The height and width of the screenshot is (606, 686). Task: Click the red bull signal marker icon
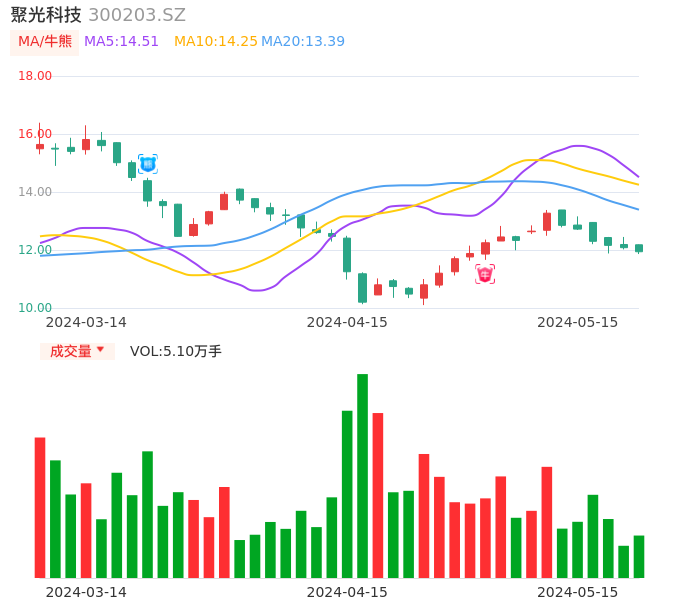click(485, 274)
